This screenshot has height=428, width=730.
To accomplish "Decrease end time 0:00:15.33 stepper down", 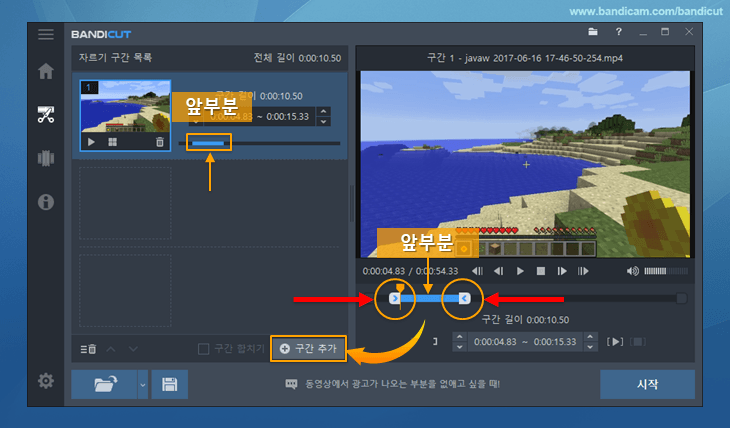I will (x=590, y=347).
